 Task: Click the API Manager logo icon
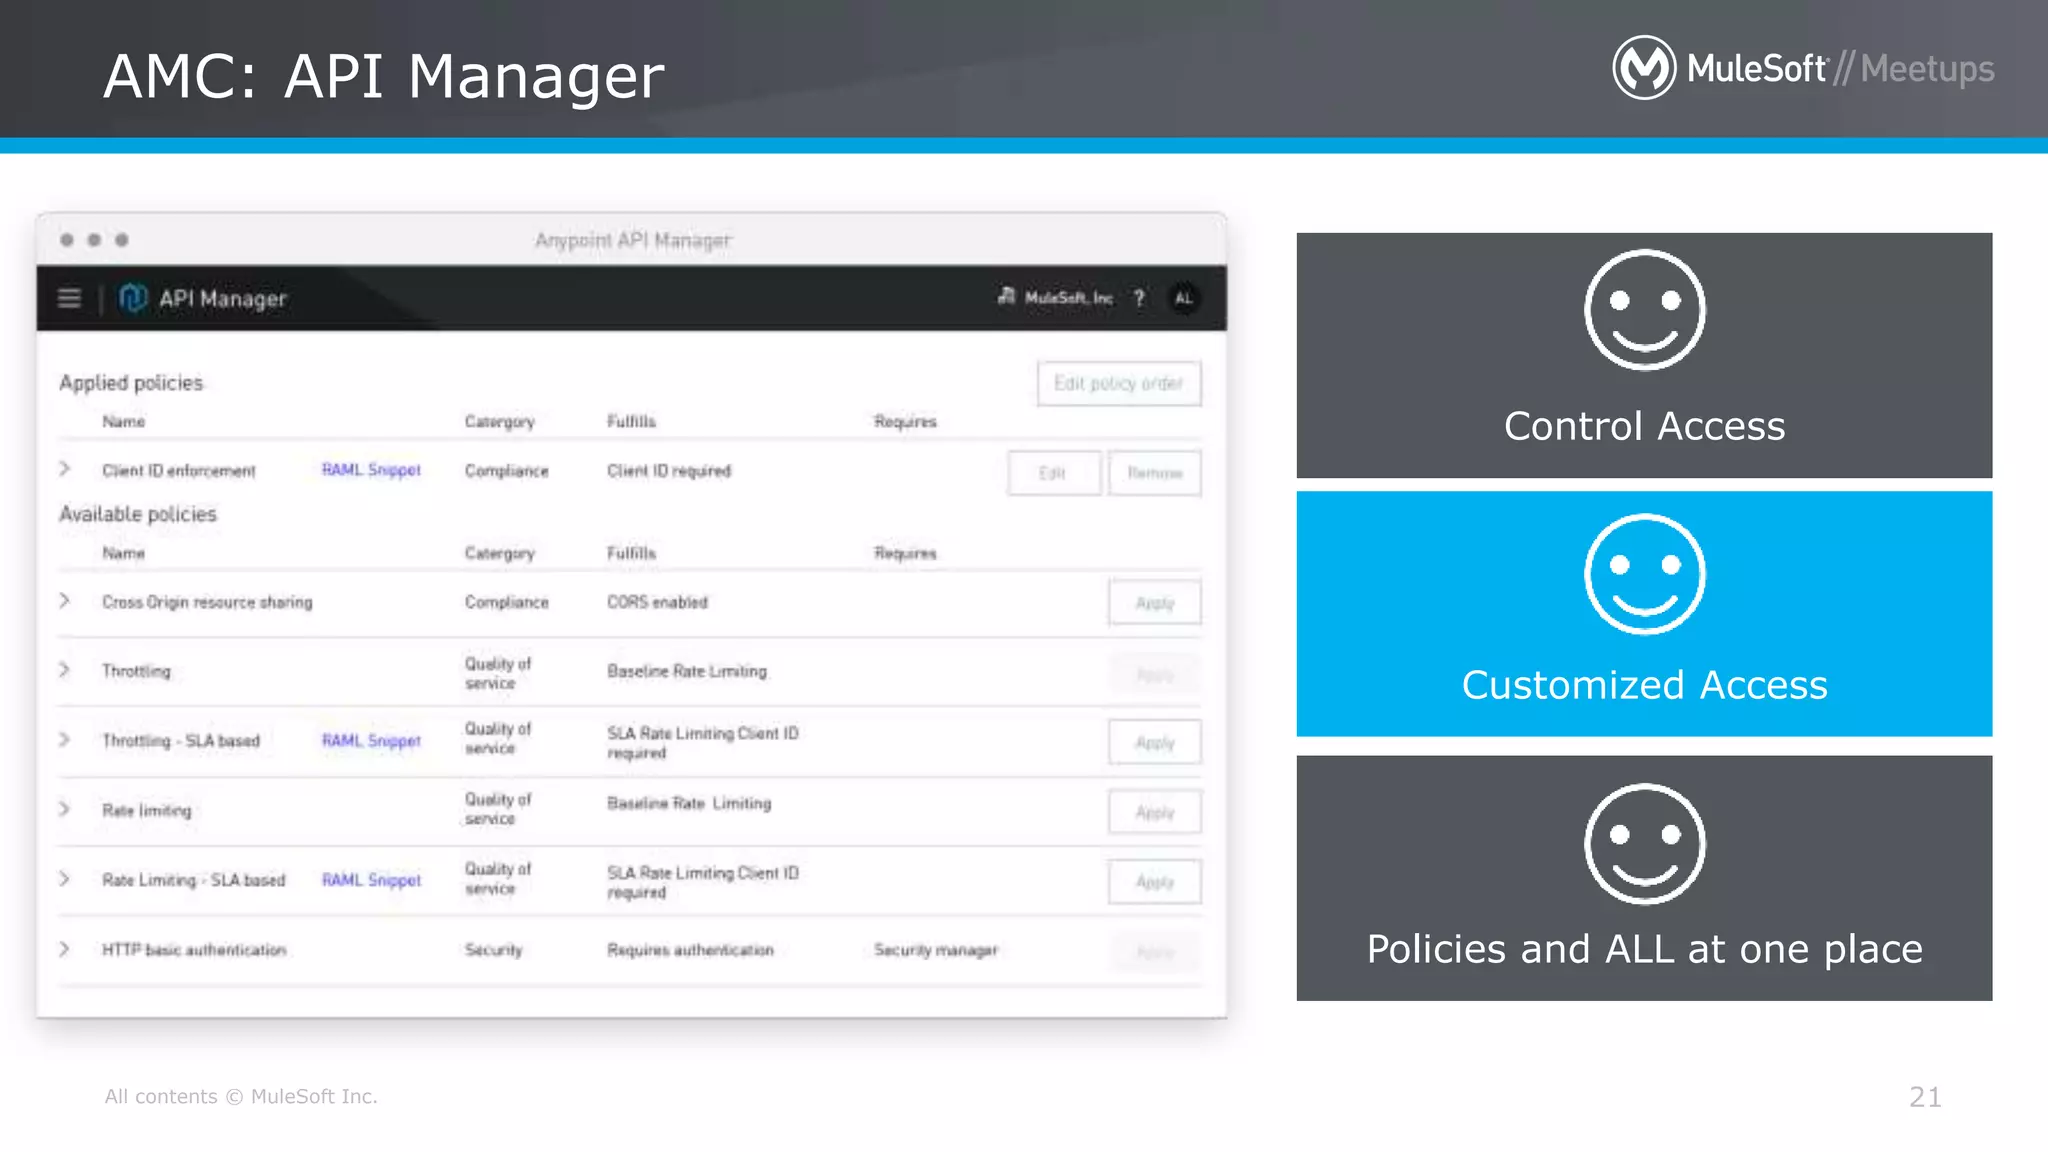pyautogui.click(x=132, y=298)
